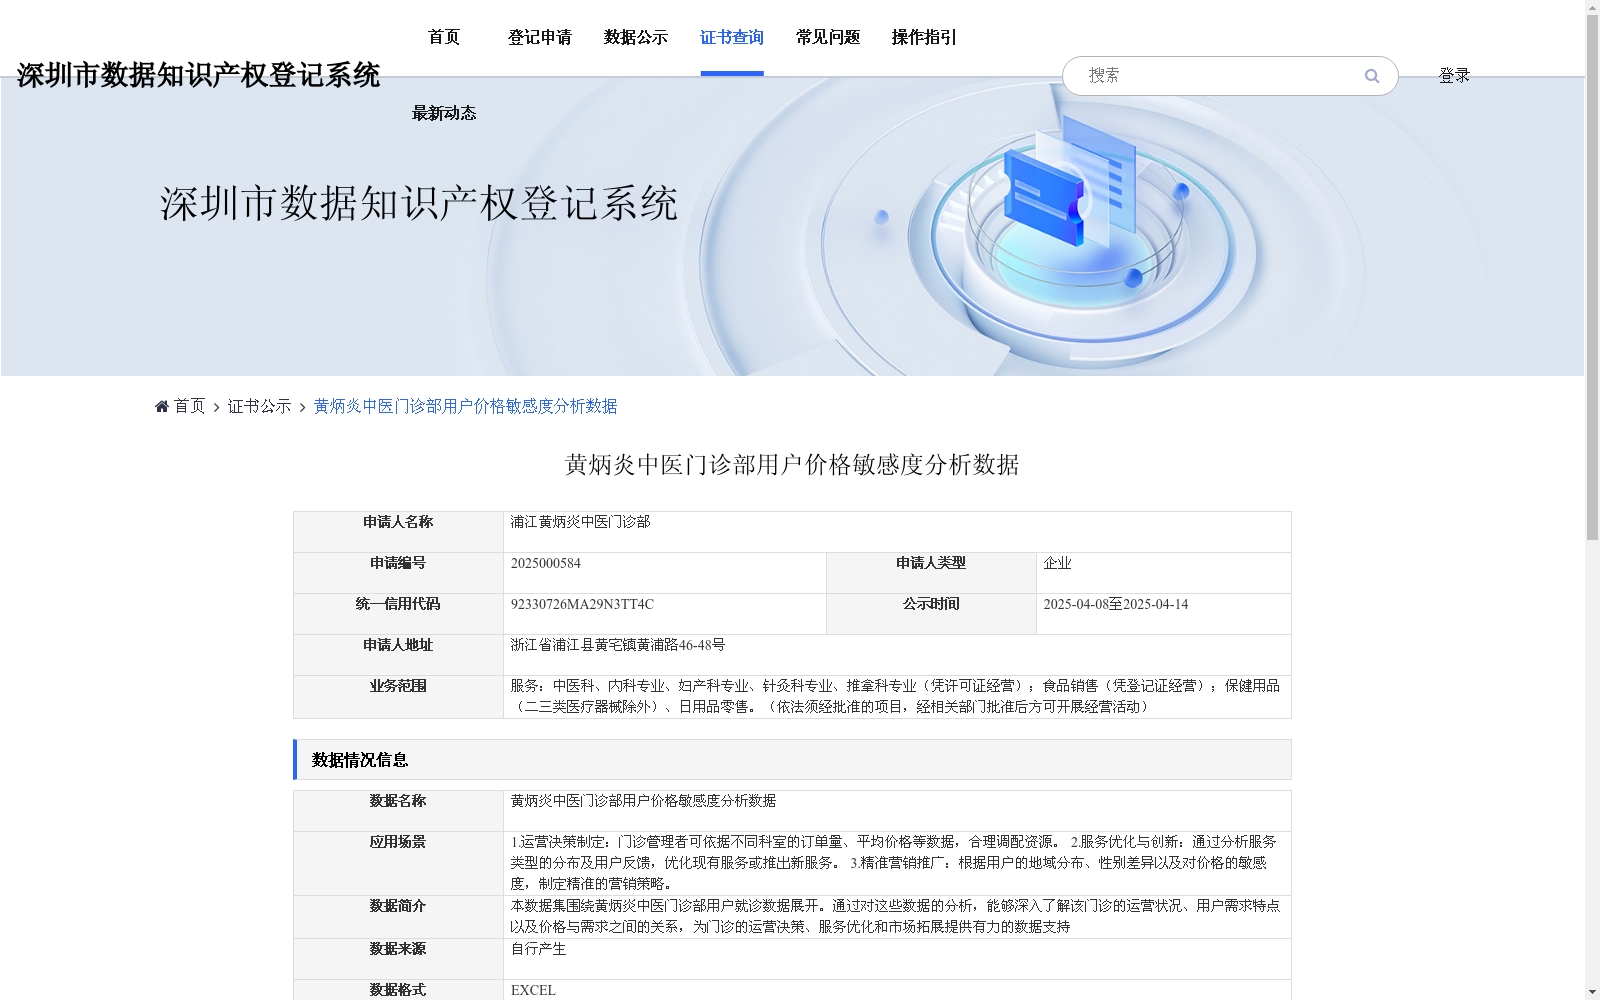This screenshot has width=1600, height=1000.
Task: Select applicant type value 企业
Action: point(1057,563)
